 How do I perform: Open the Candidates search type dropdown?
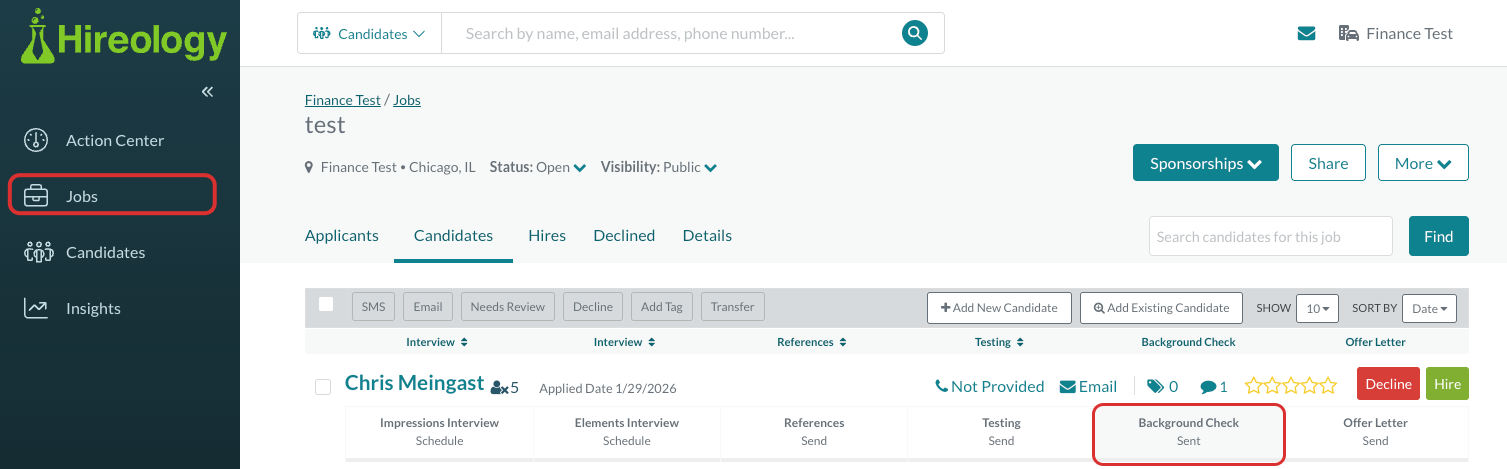tap(369, 33)
